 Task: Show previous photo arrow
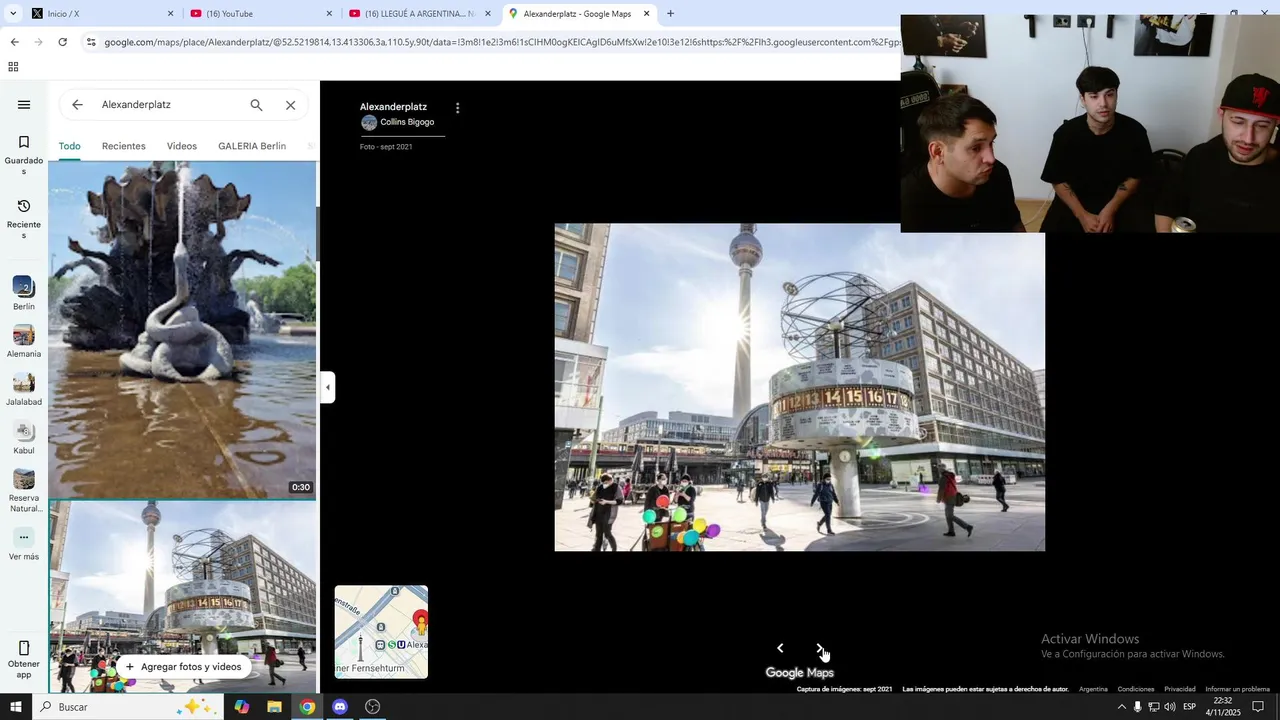780,648
